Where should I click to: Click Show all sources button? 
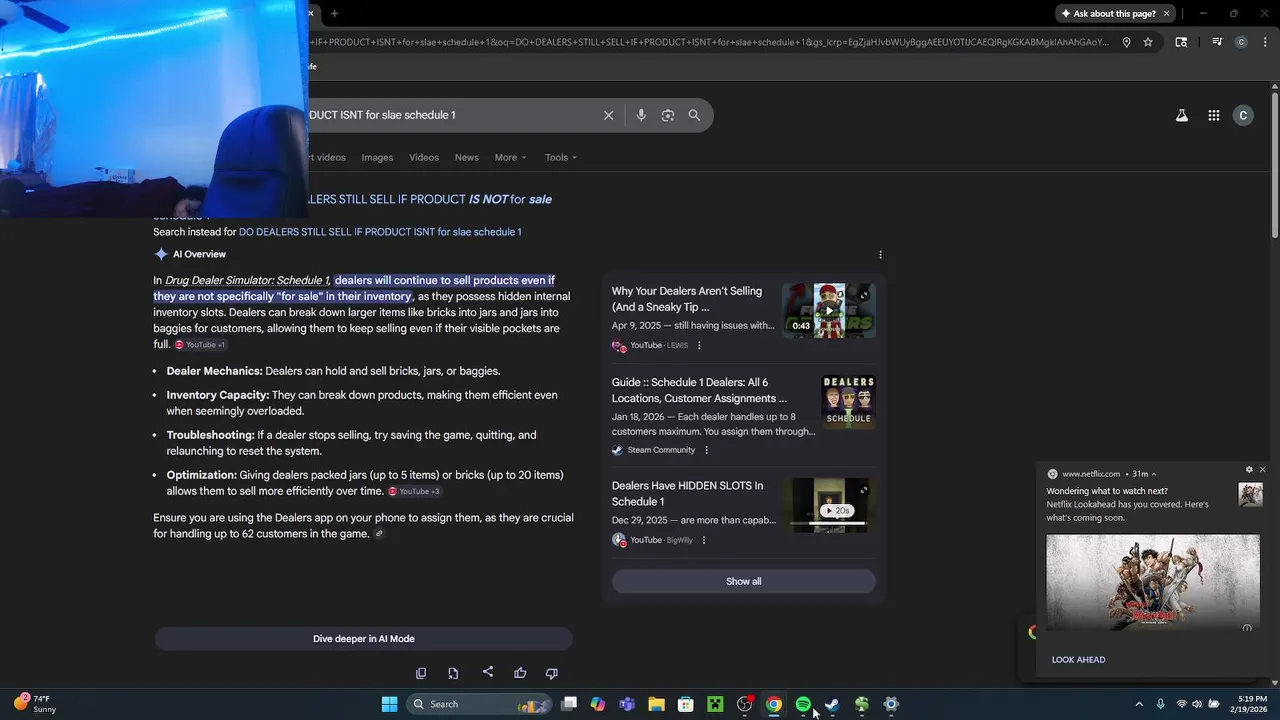743,581
